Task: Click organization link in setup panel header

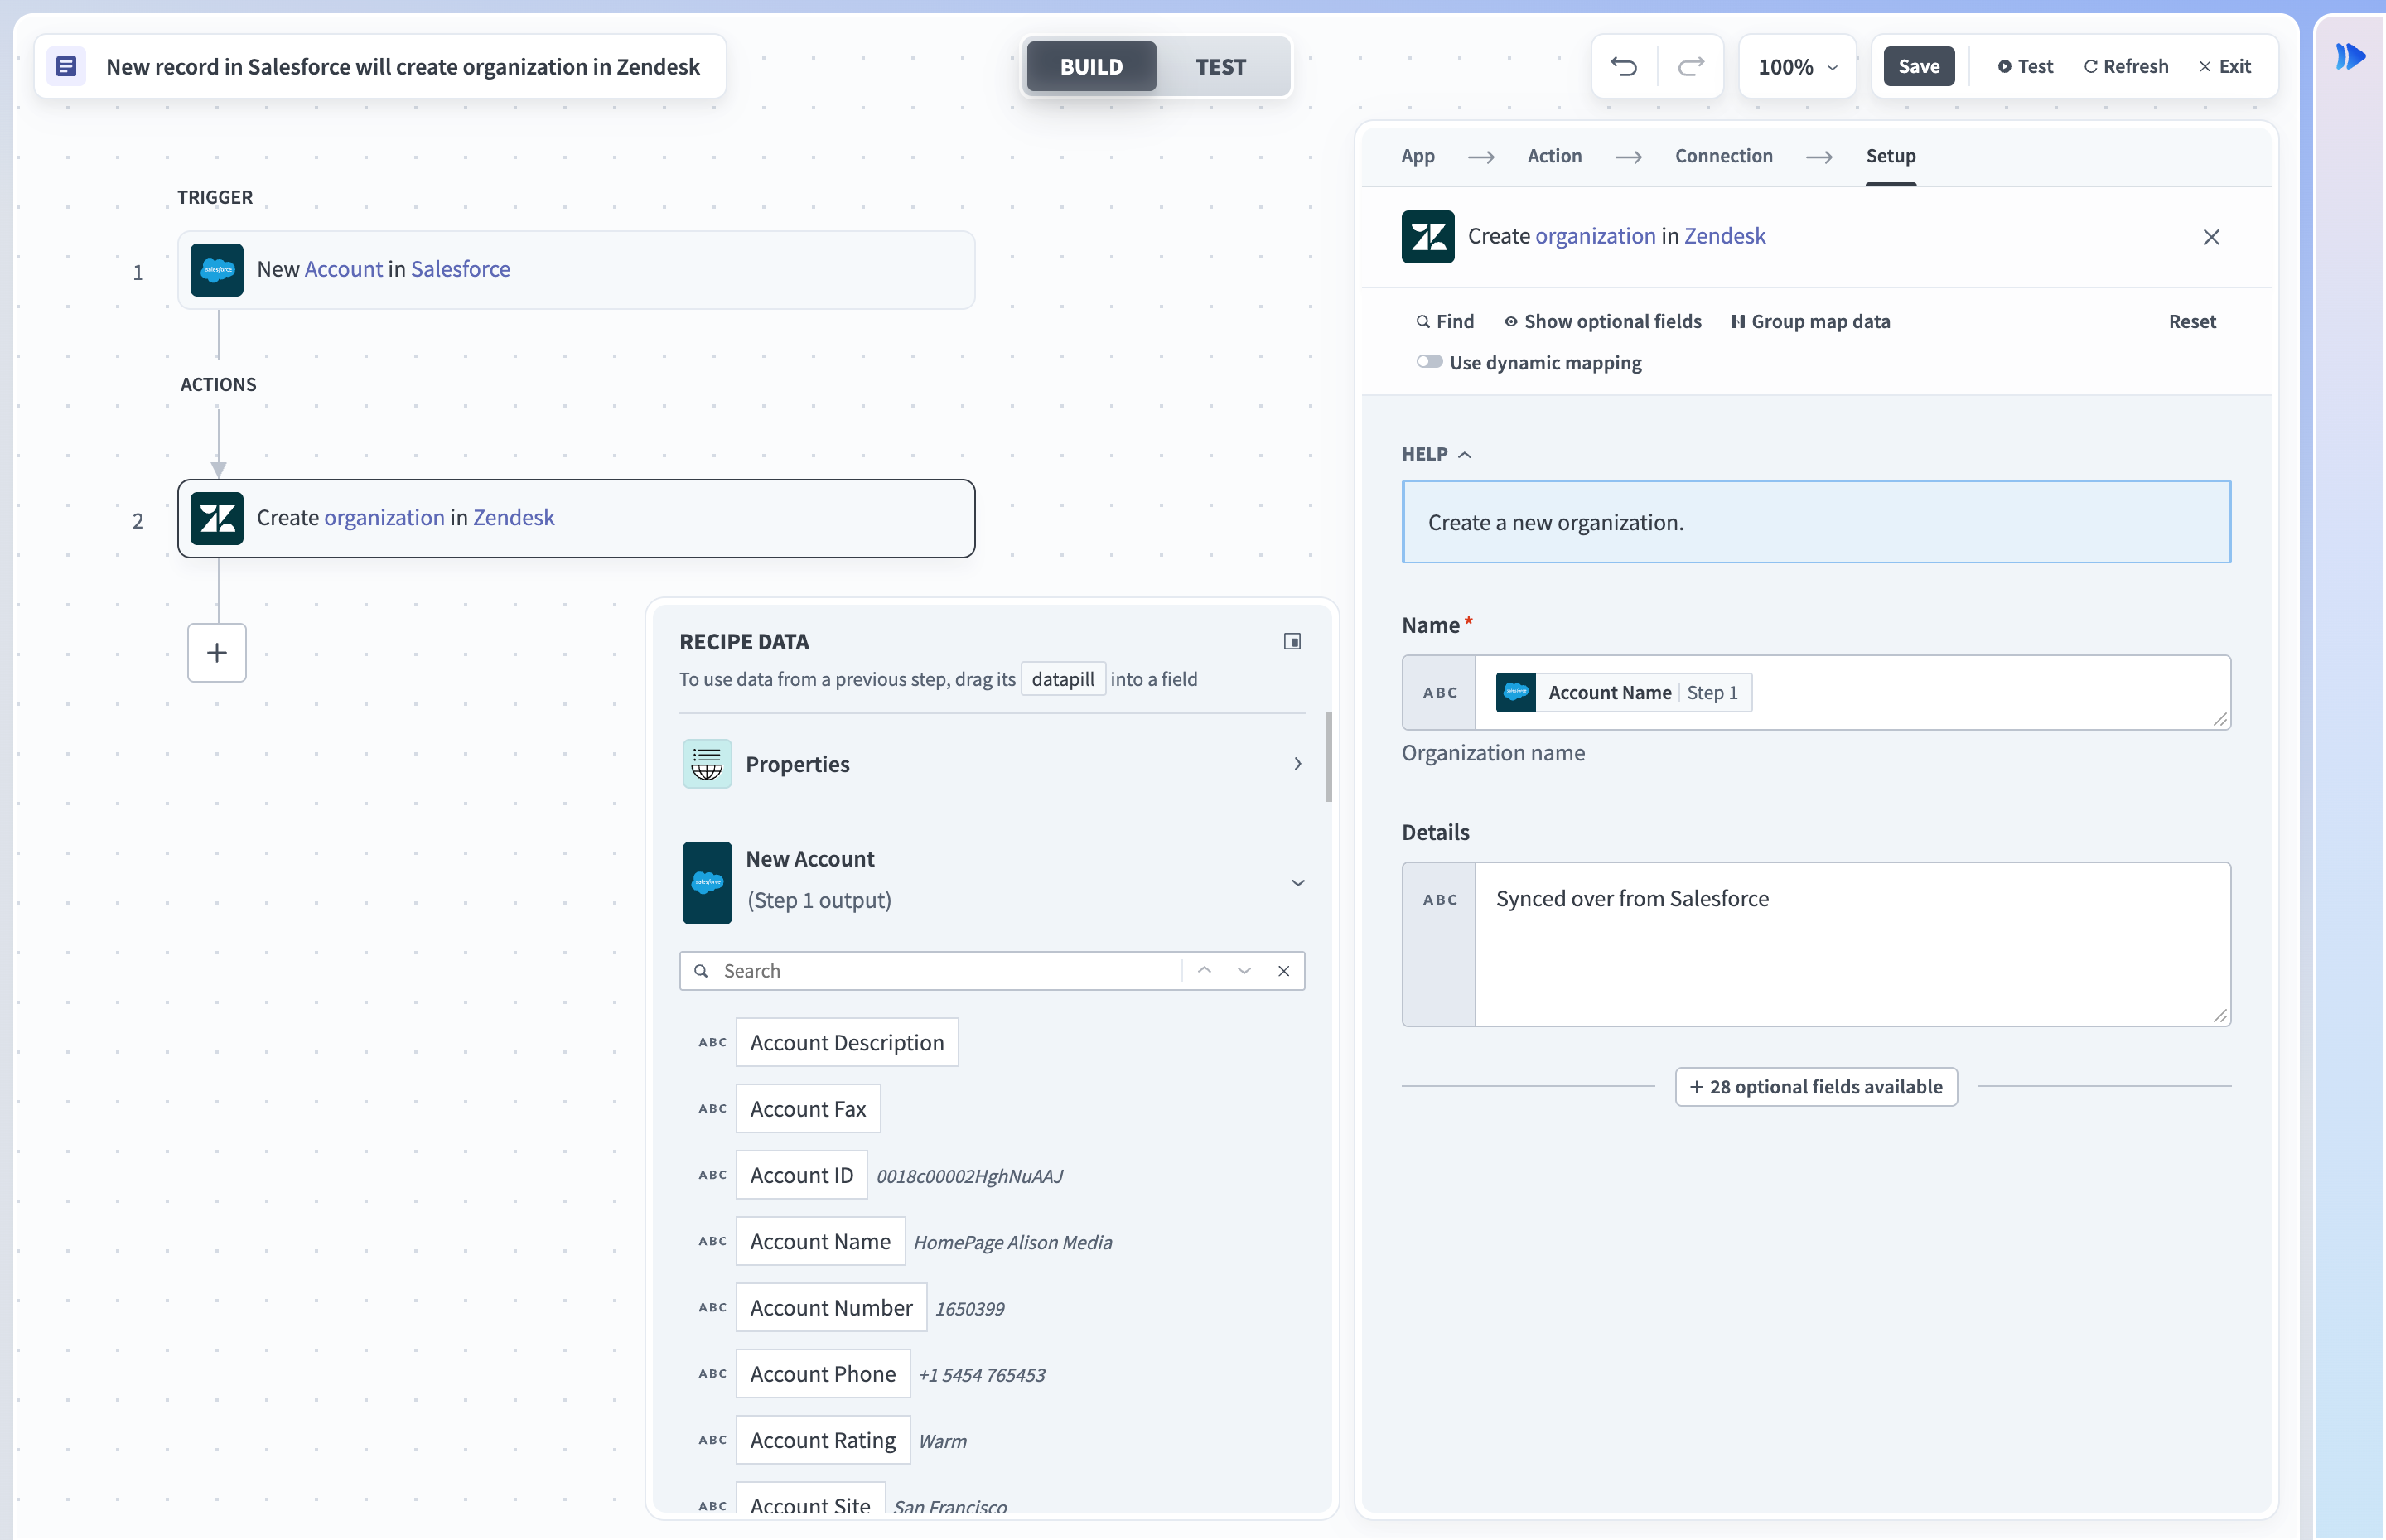Action: tap(1595, 236)
